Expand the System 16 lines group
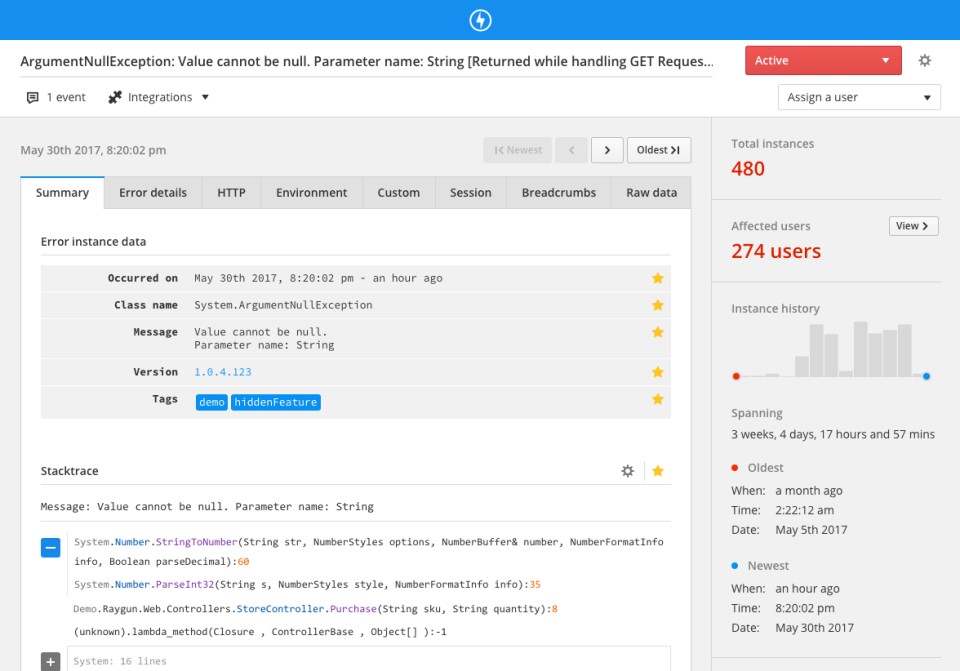Screen dimensions: 960x671 (x=51, y=661)
